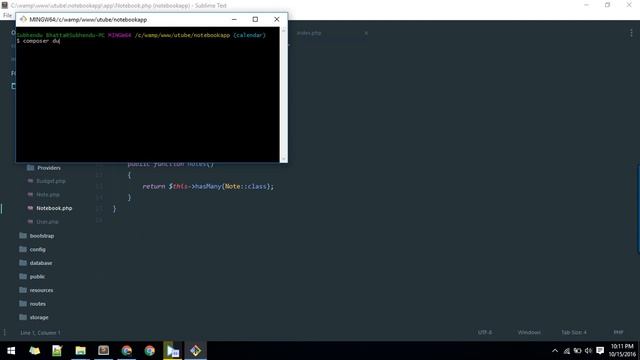640x360 pixels.
Task: Show hidden system tray icons
Action: point(555,351)
